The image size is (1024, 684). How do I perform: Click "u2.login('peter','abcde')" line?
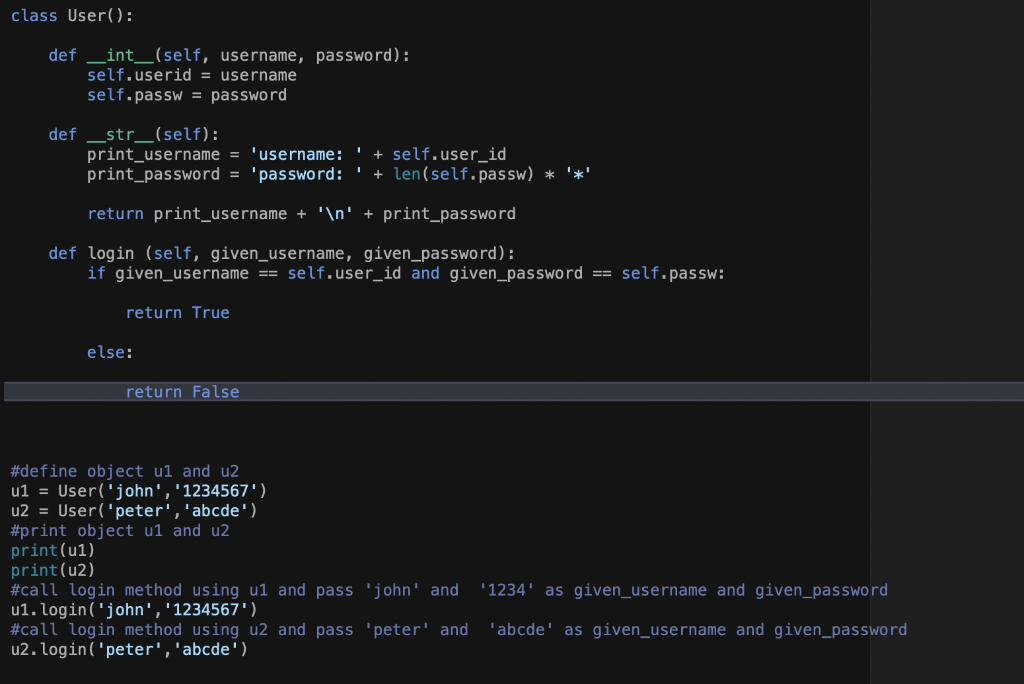point(129,649)
